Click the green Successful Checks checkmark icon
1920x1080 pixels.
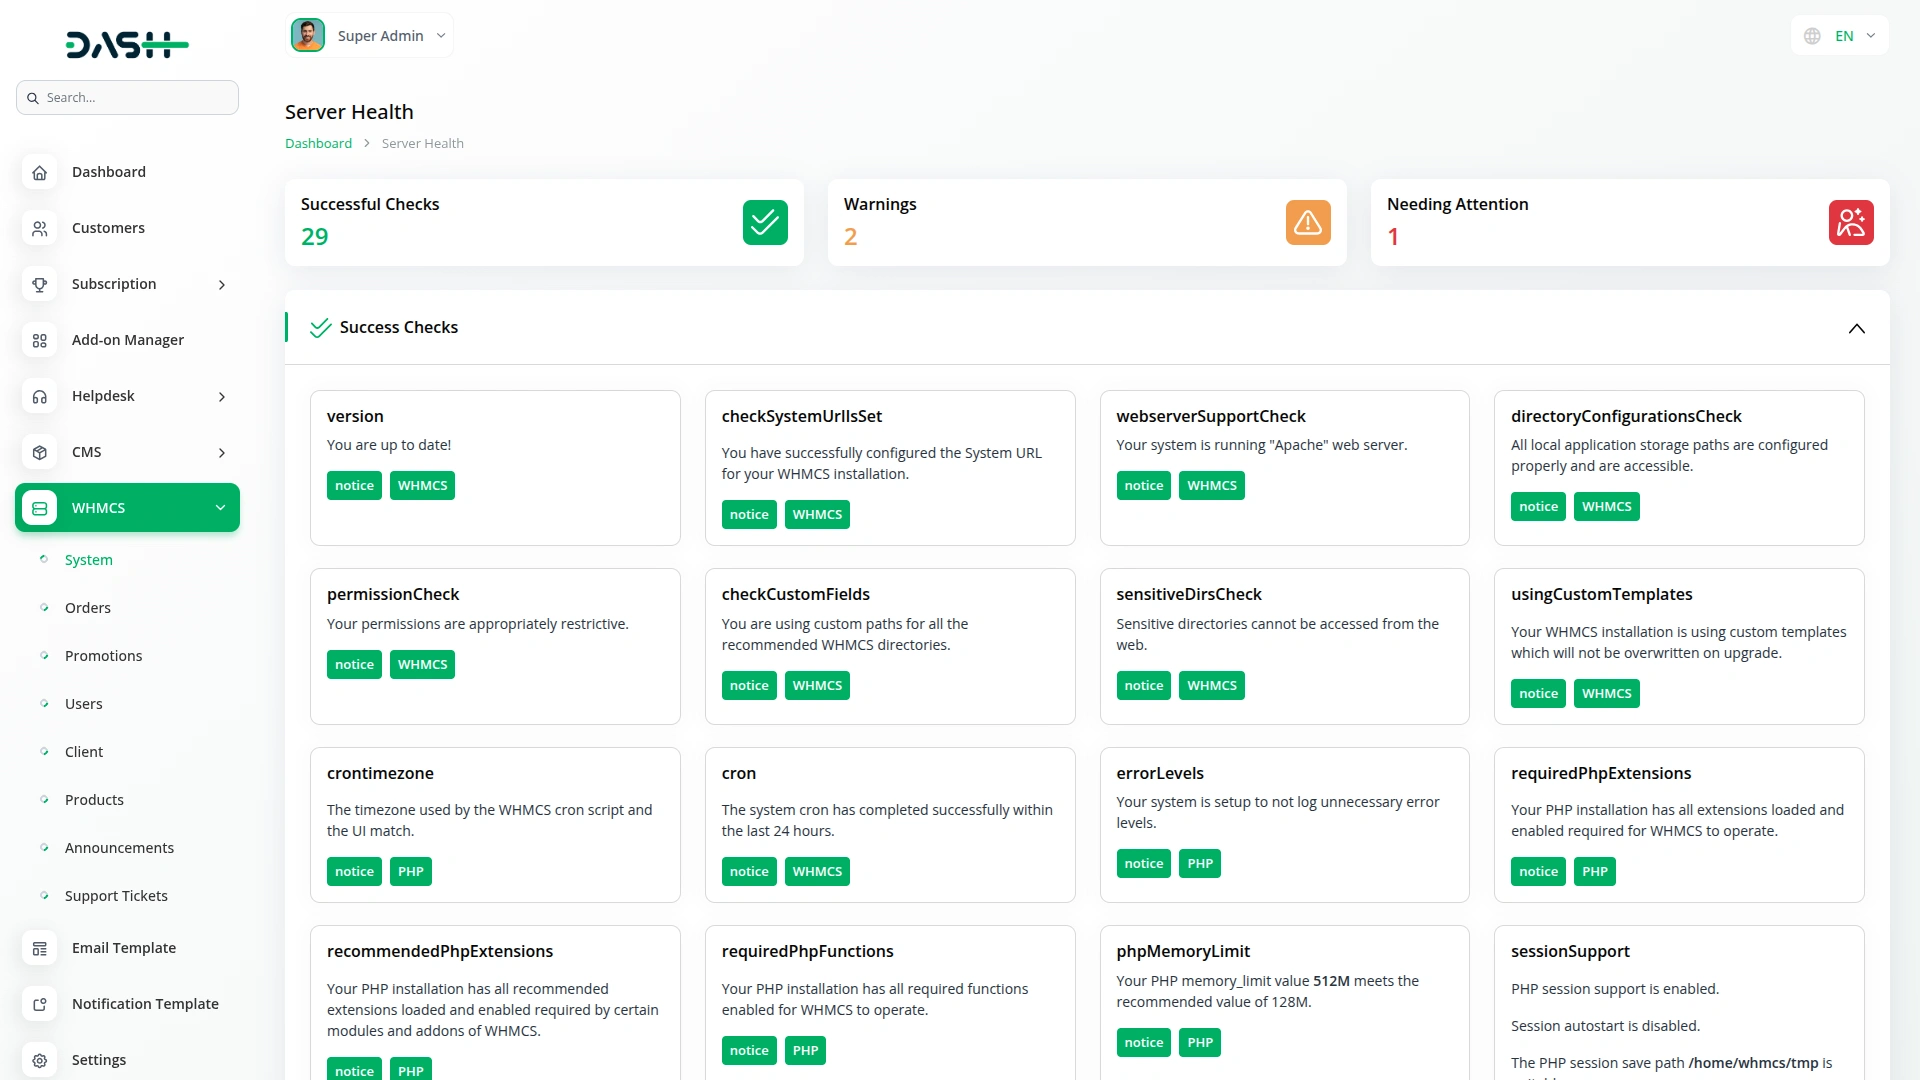click(765, 222)
